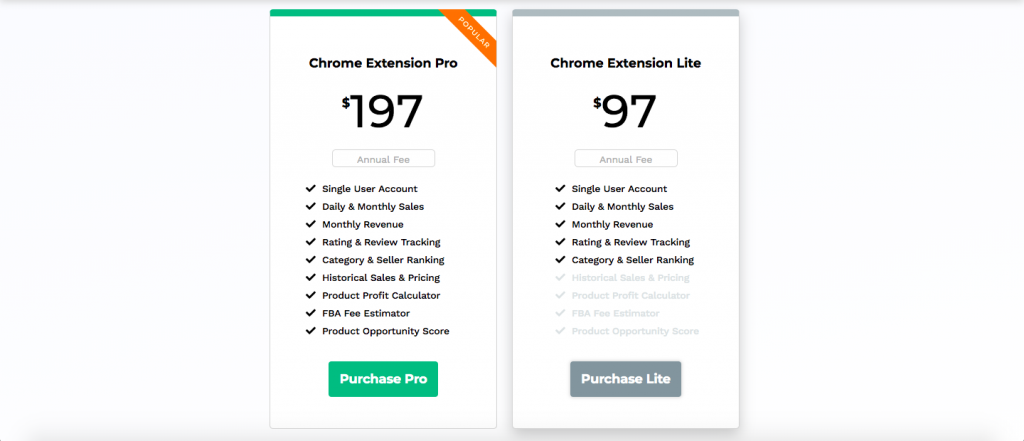
Task: Click the Purchase Pro button
Action: tap(383, 379)
